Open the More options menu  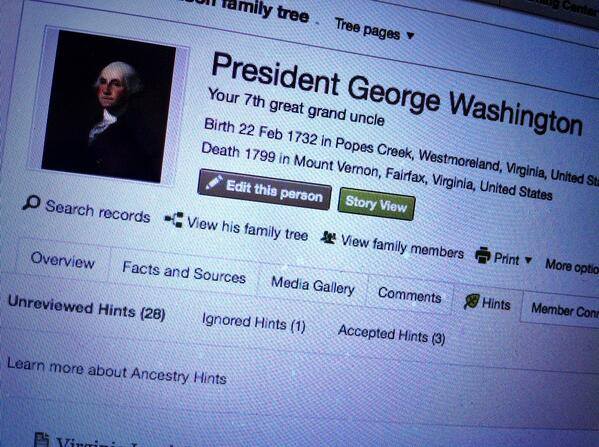tap(572, 266)
